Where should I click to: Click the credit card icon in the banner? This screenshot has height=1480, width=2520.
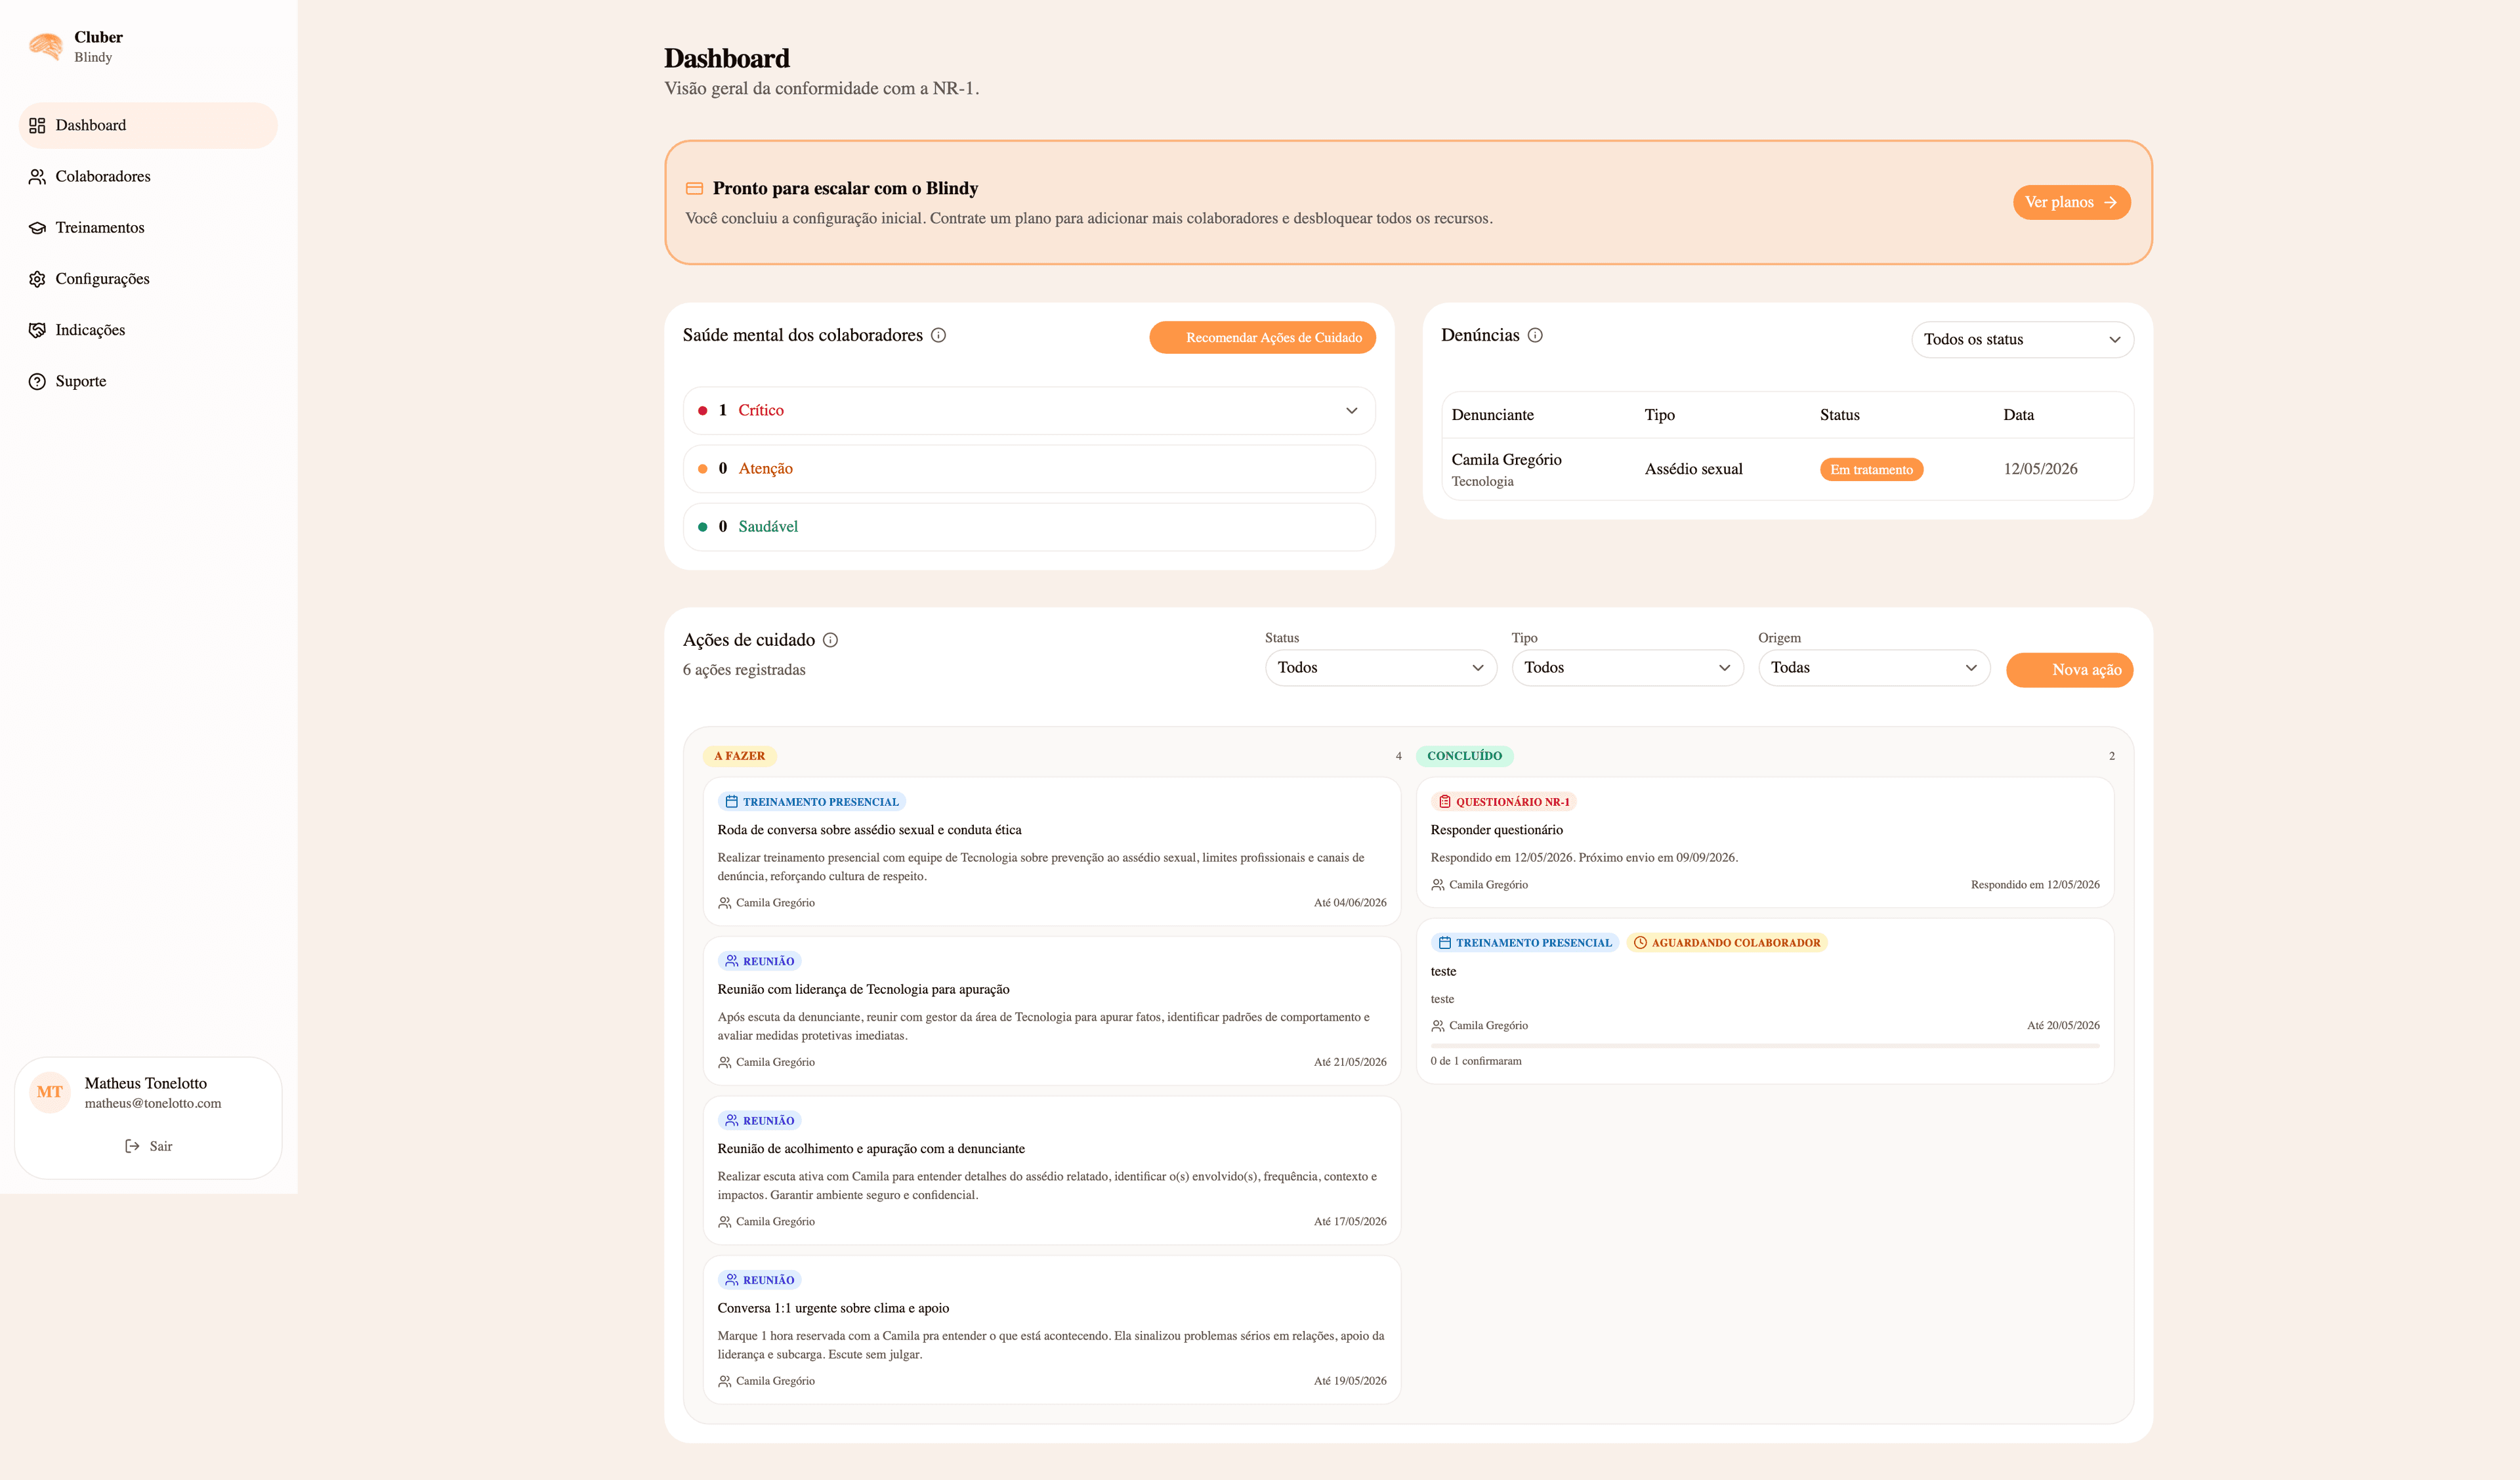[x=694, y=188]
